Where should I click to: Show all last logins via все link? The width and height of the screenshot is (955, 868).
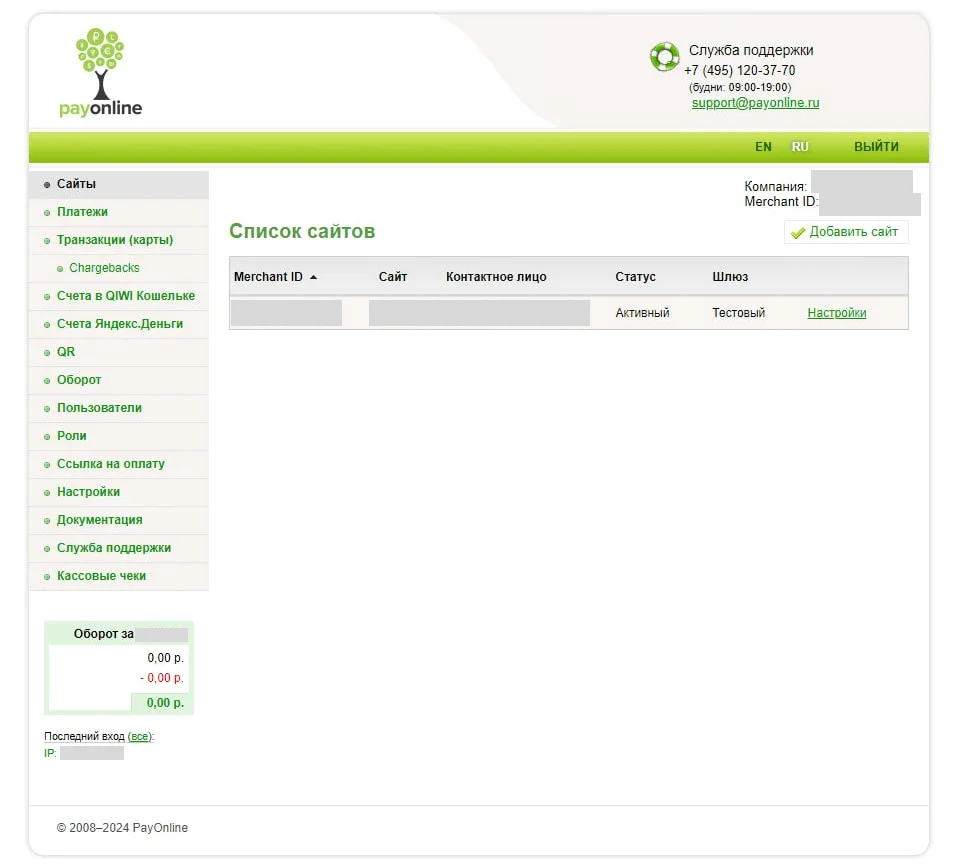click(139, 736)
